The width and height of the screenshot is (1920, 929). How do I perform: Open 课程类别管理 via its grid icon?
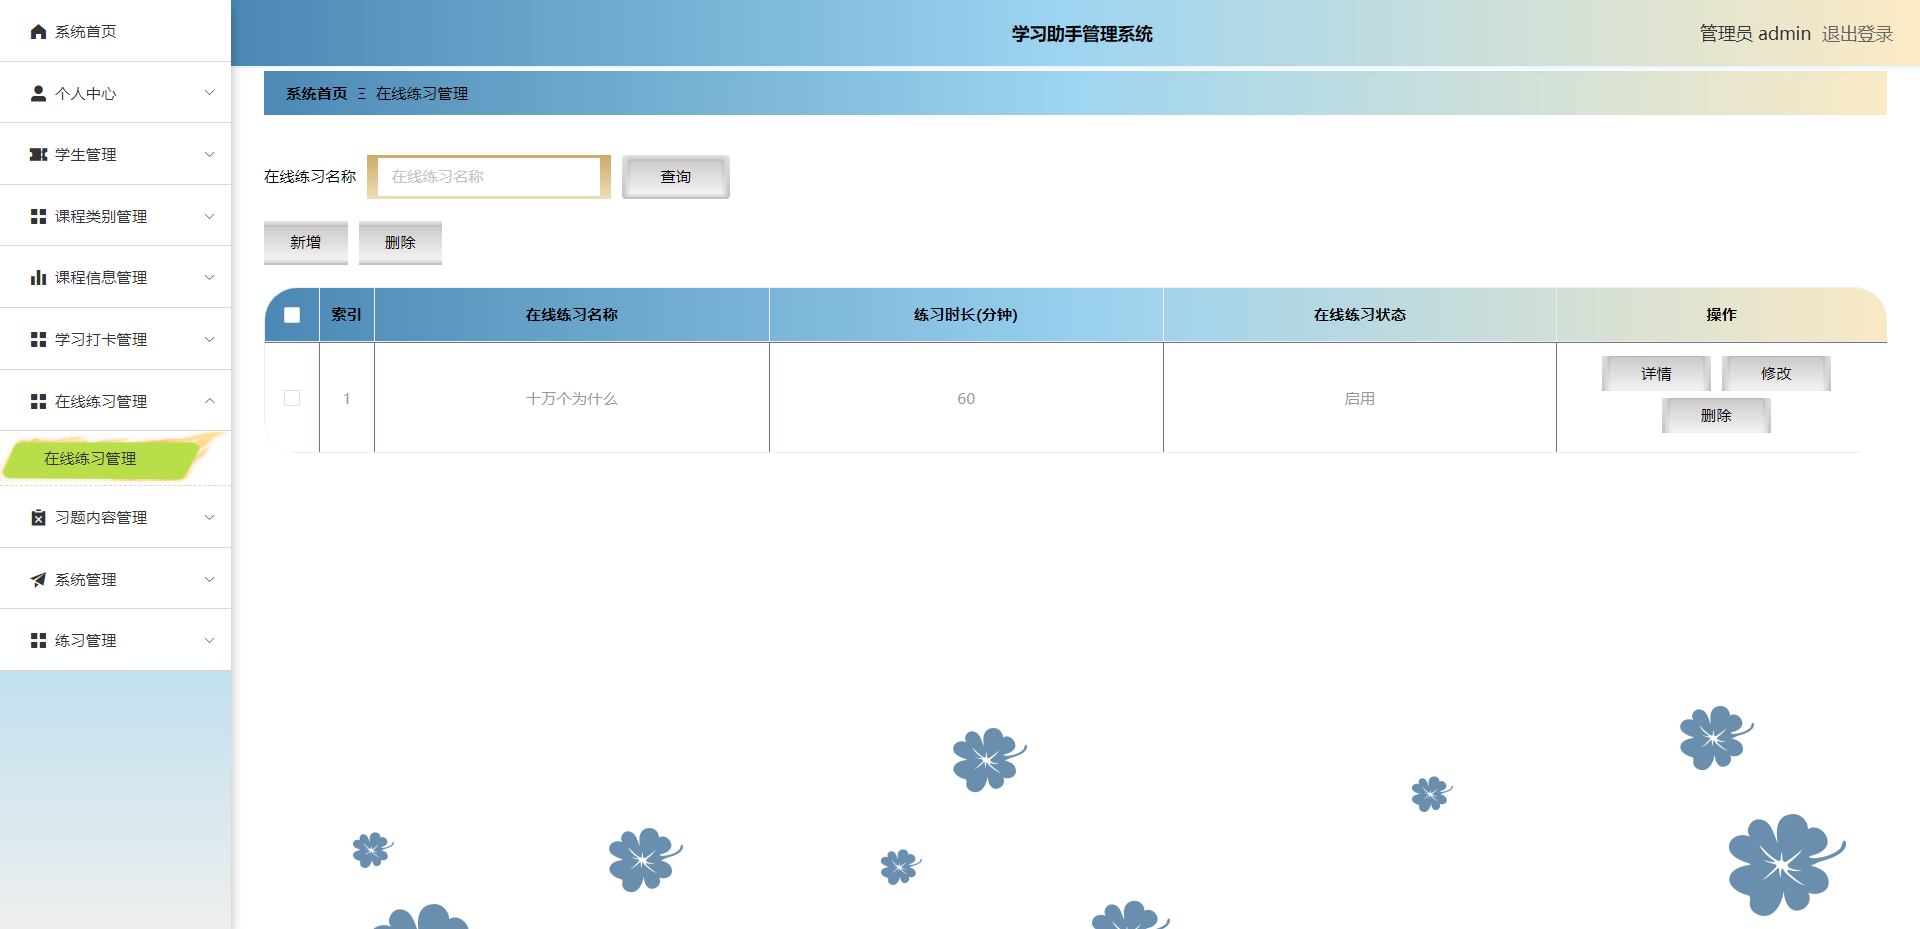[x=38, y=216]
